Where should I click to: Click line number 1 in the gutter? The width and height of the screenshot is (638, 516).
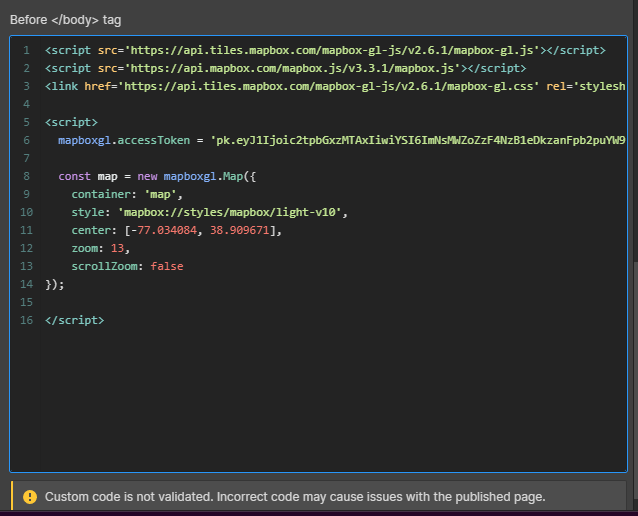pyautogui.click(x=26, y=50)
